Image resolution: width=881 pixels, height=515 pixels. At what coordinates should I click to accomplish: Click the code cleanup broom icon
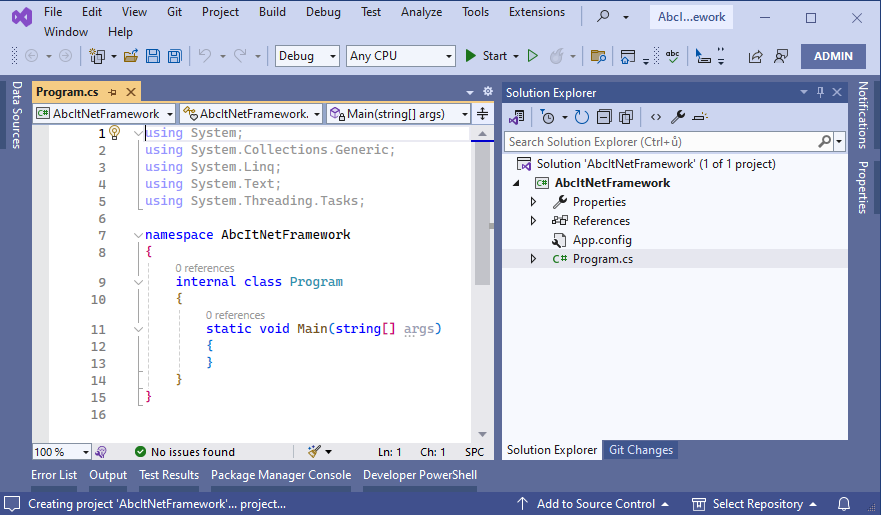(x=315, y=452)
